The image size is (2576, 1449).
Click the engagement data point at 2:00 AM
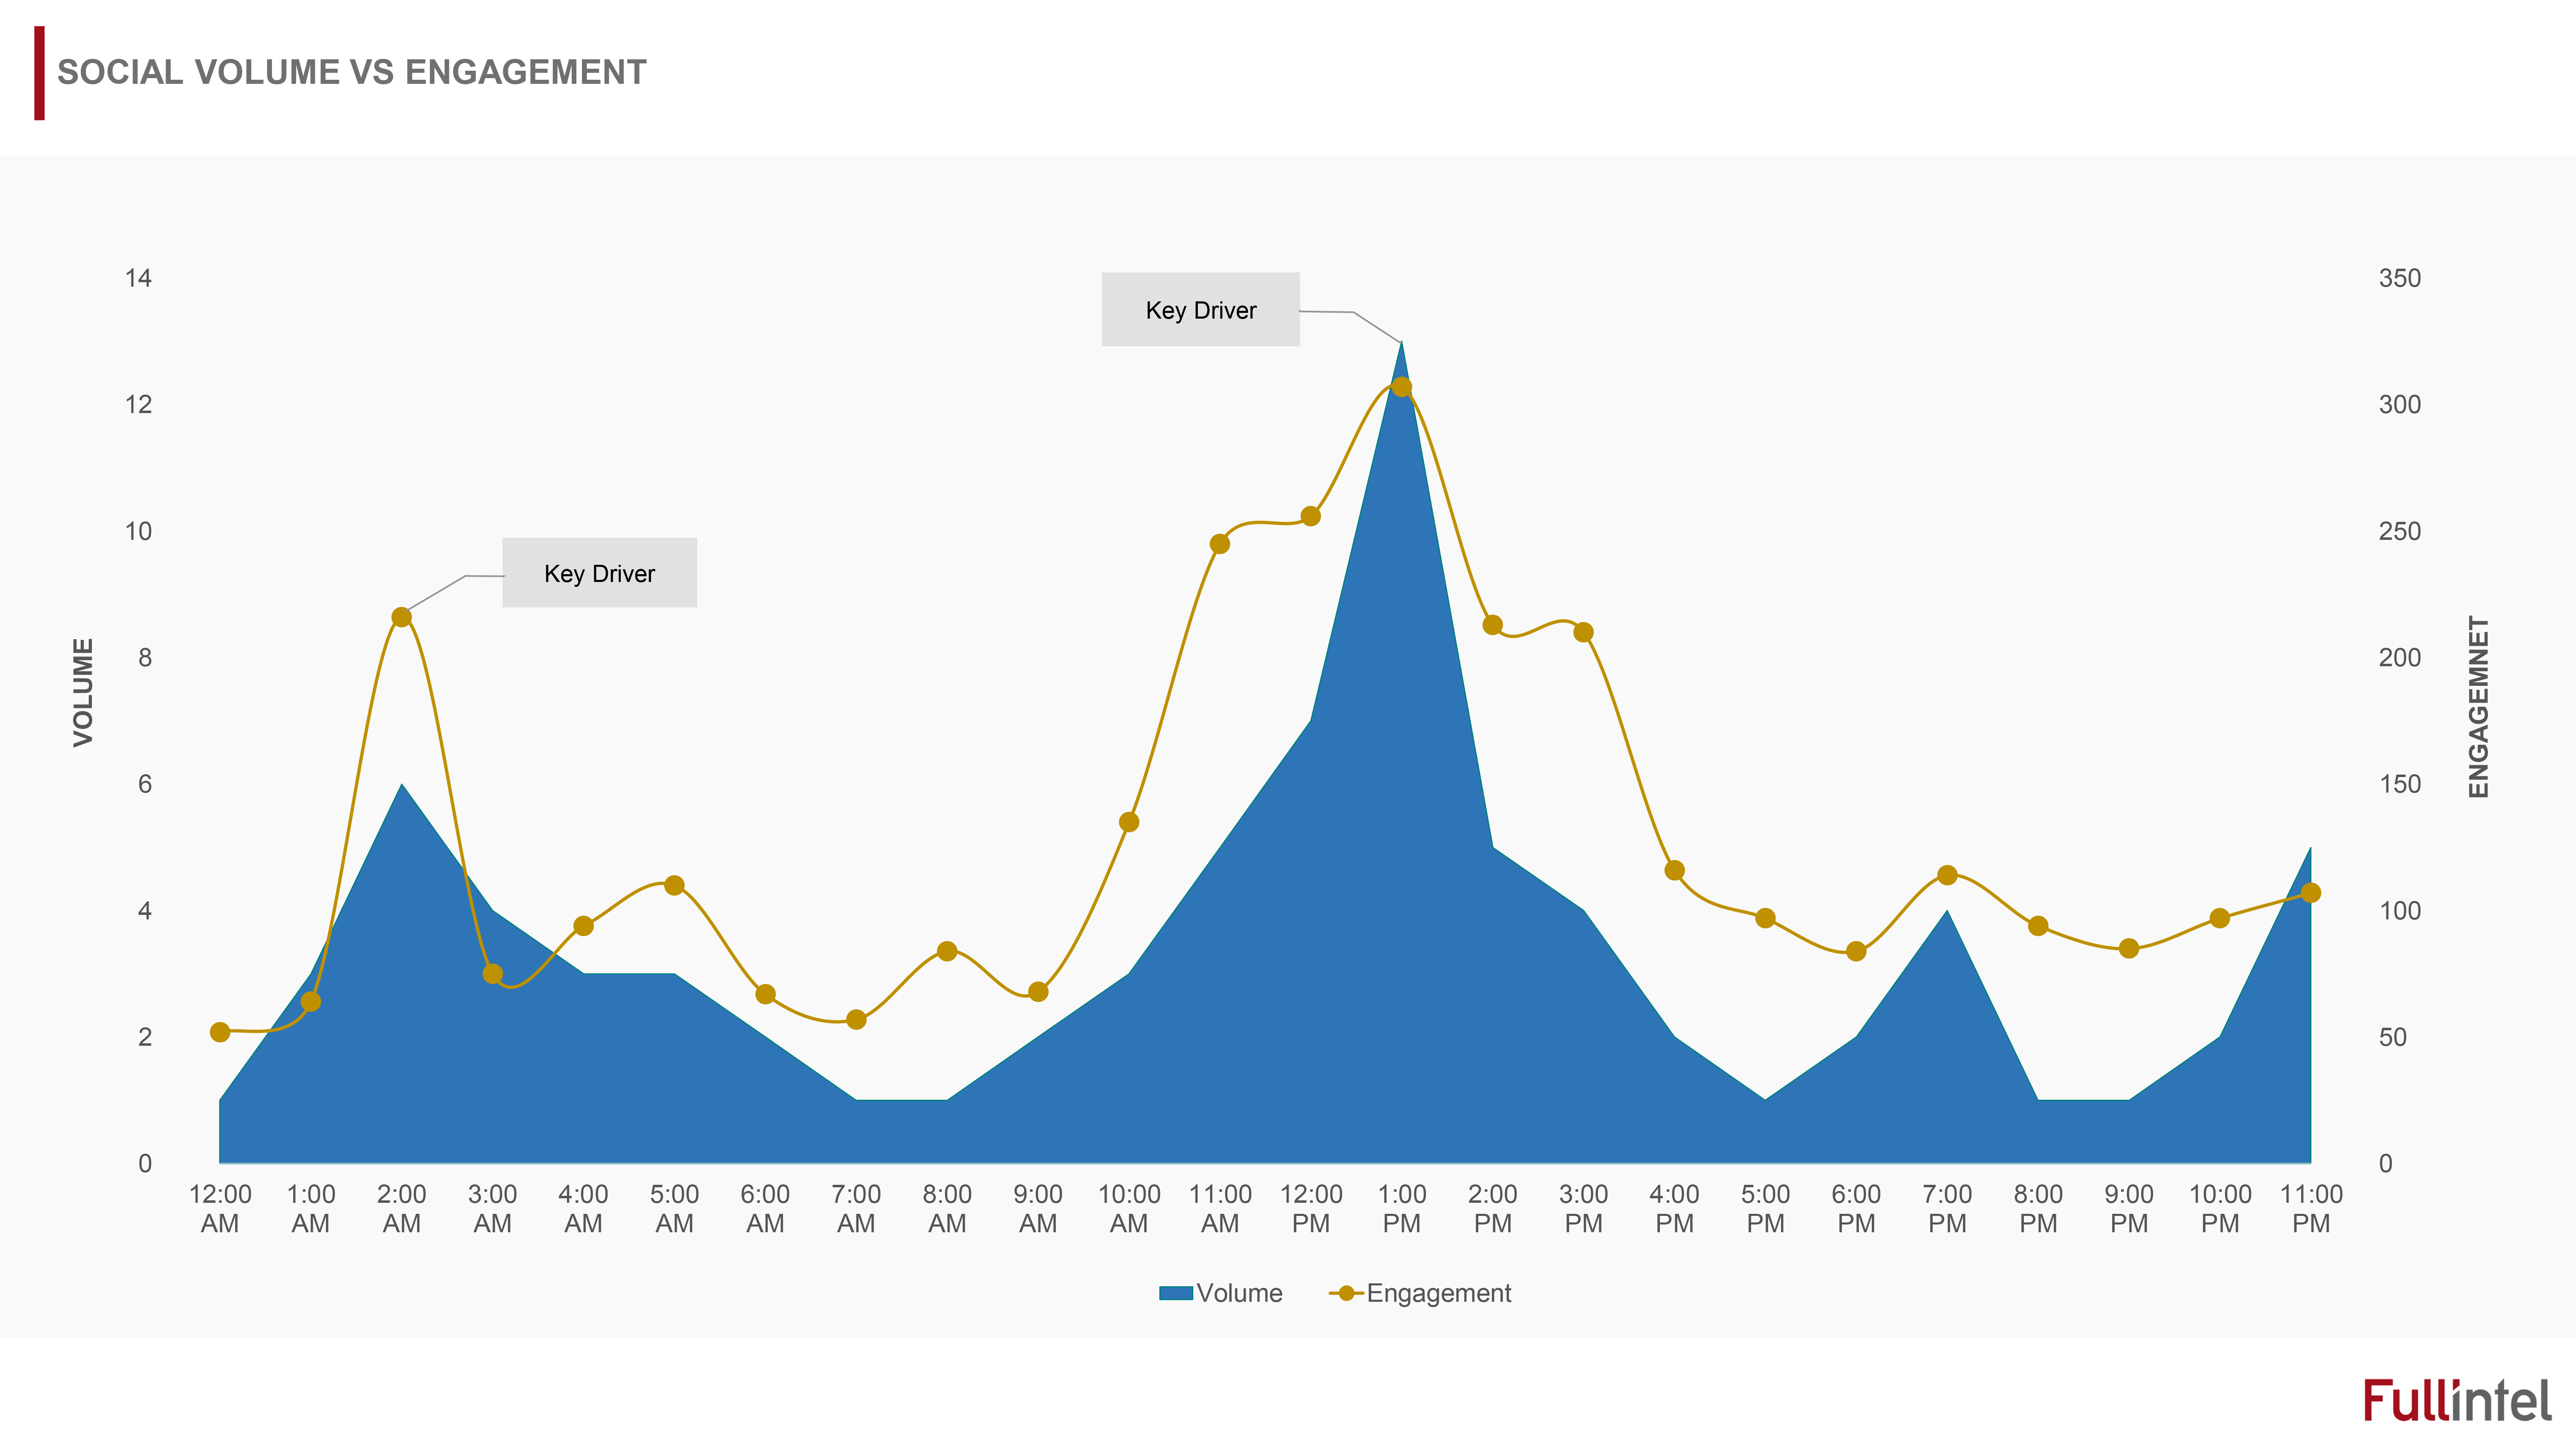tap(402, 617)
